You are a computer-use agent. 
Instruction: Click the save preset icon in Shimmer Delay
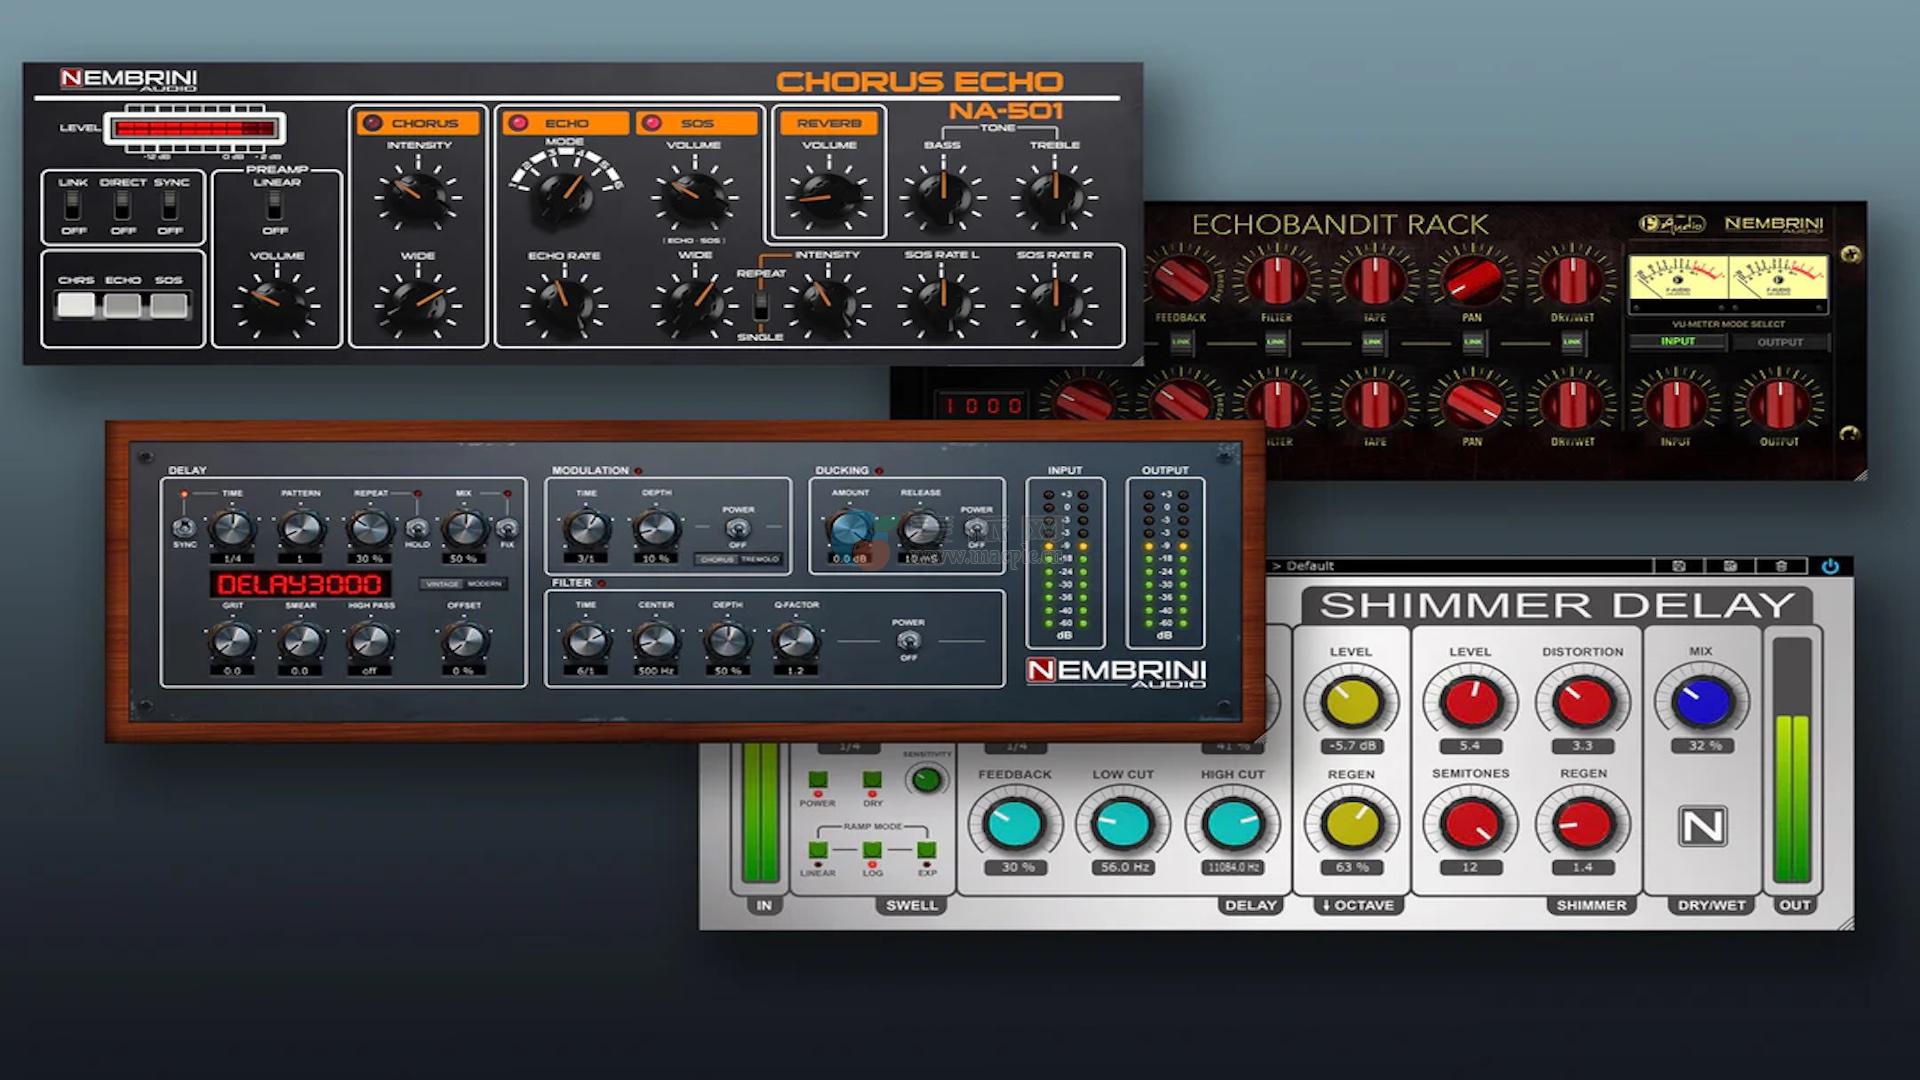pyautogui.click(x=1679, y=567)
